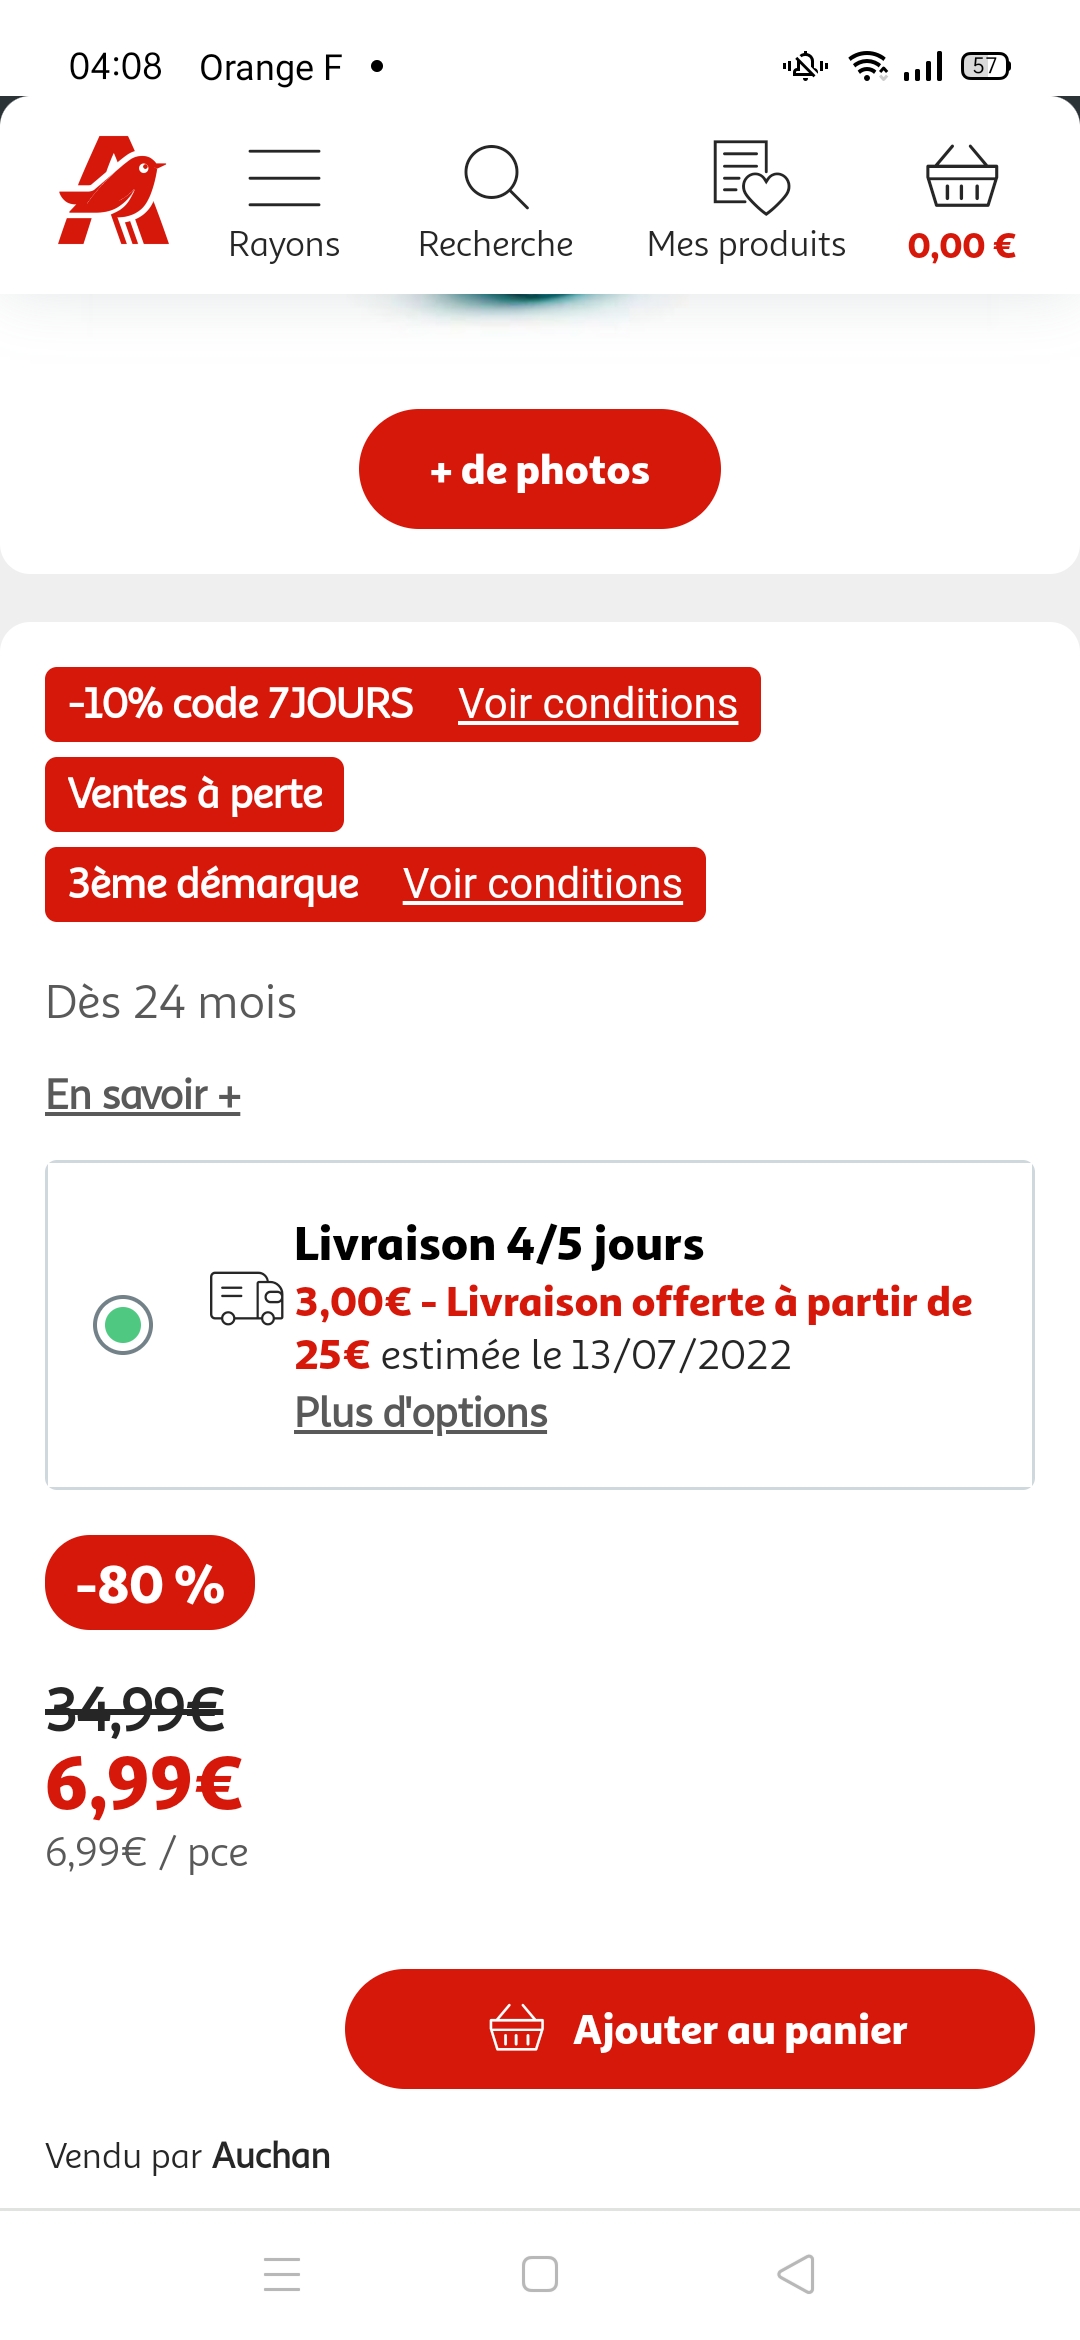Select the Livraison 4/5 jours radio button
The width and height of the screenshot is (1080, 2340).
click(123, 1325)
